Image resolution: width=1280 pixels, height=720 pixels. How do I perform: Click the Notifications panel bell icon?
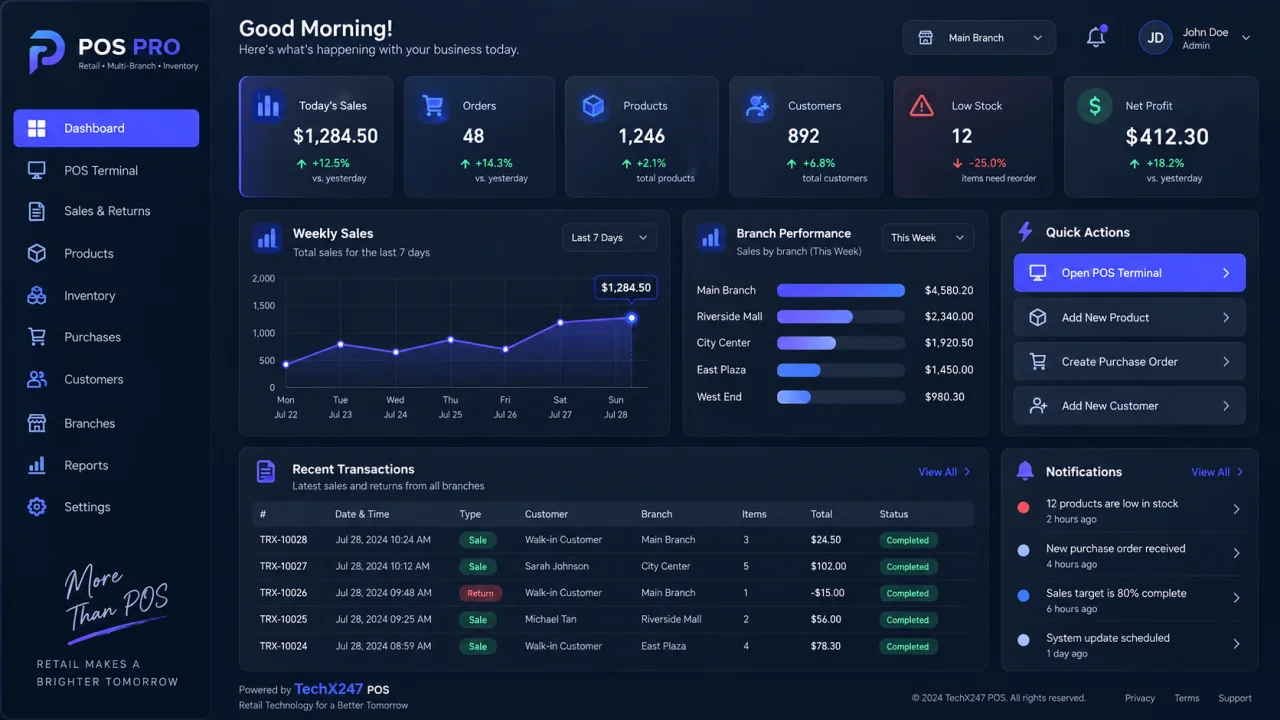point(1025,471)
